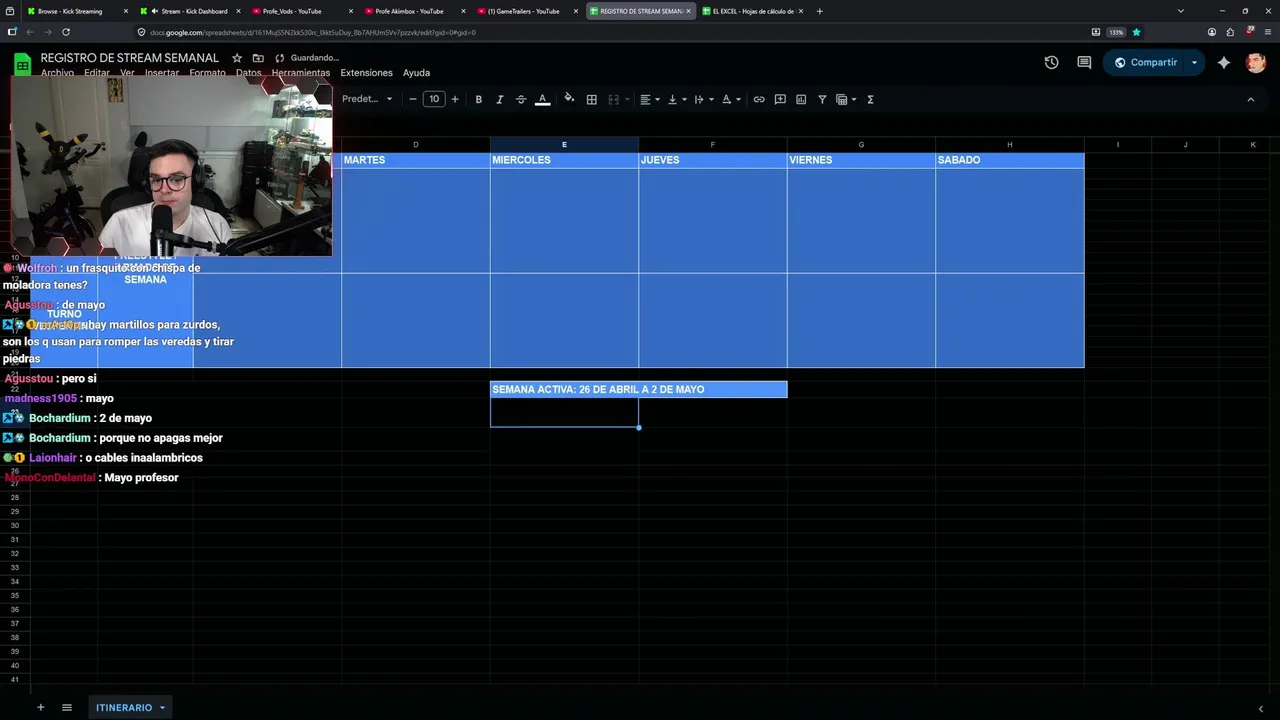Screen dimensions: 1280x720
Task: Select column H header
Action: point(1010,145)
